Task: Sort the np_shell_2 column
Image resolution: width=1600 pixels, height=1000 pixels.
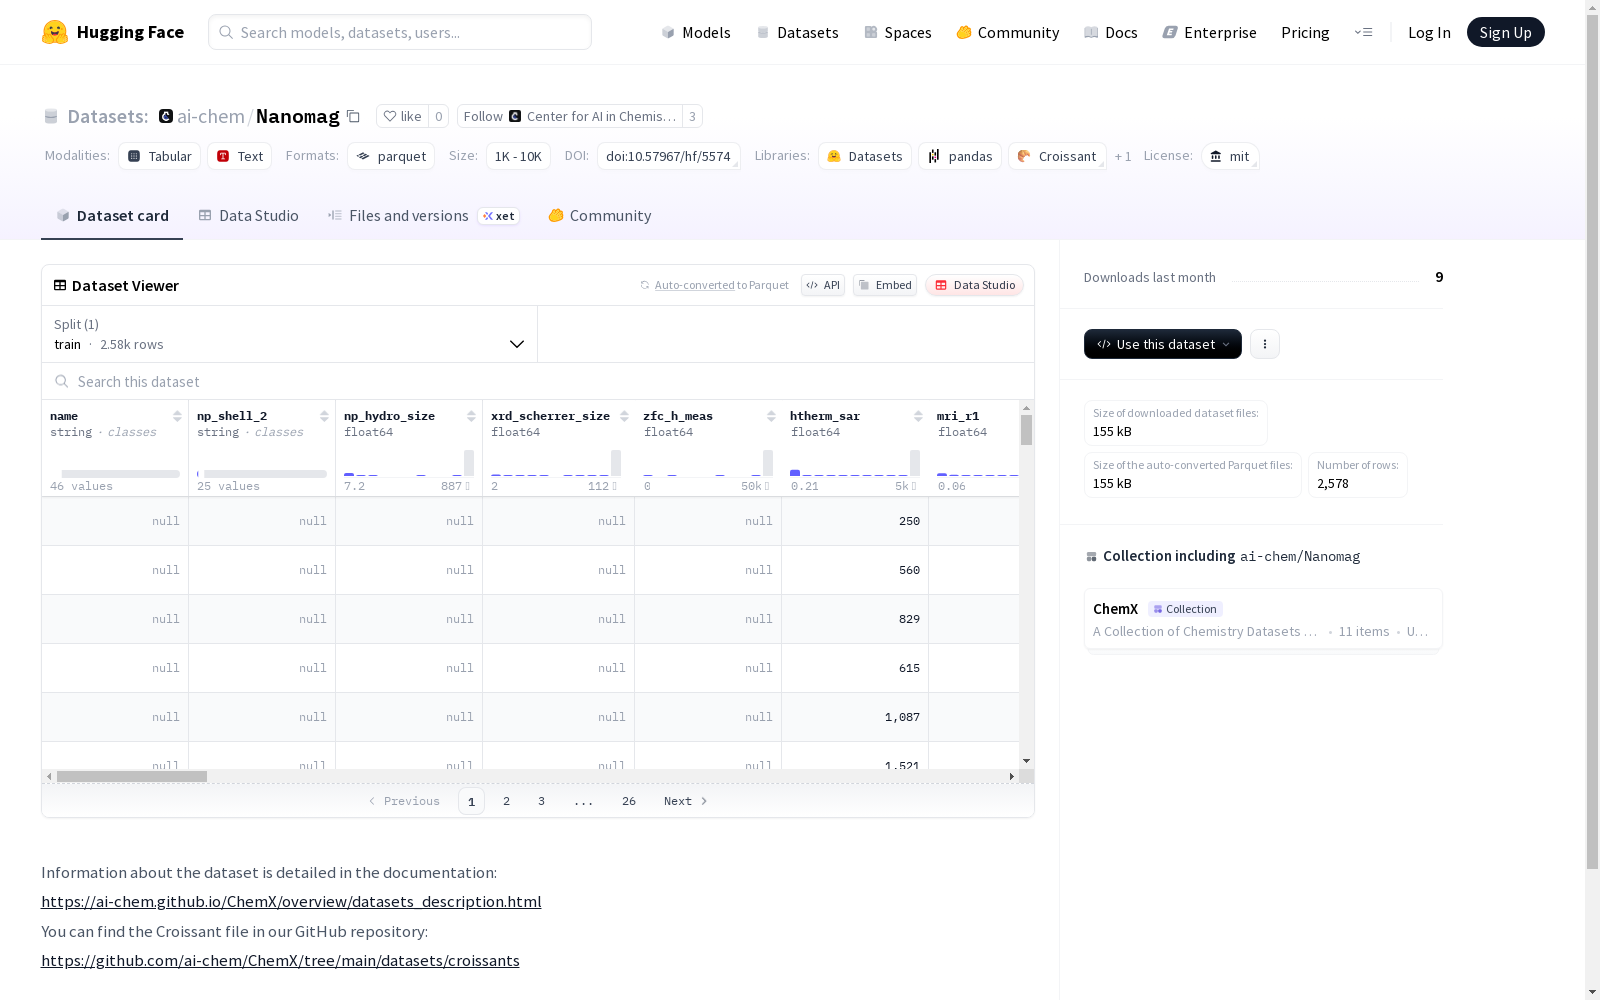Action: pos(324,416)
